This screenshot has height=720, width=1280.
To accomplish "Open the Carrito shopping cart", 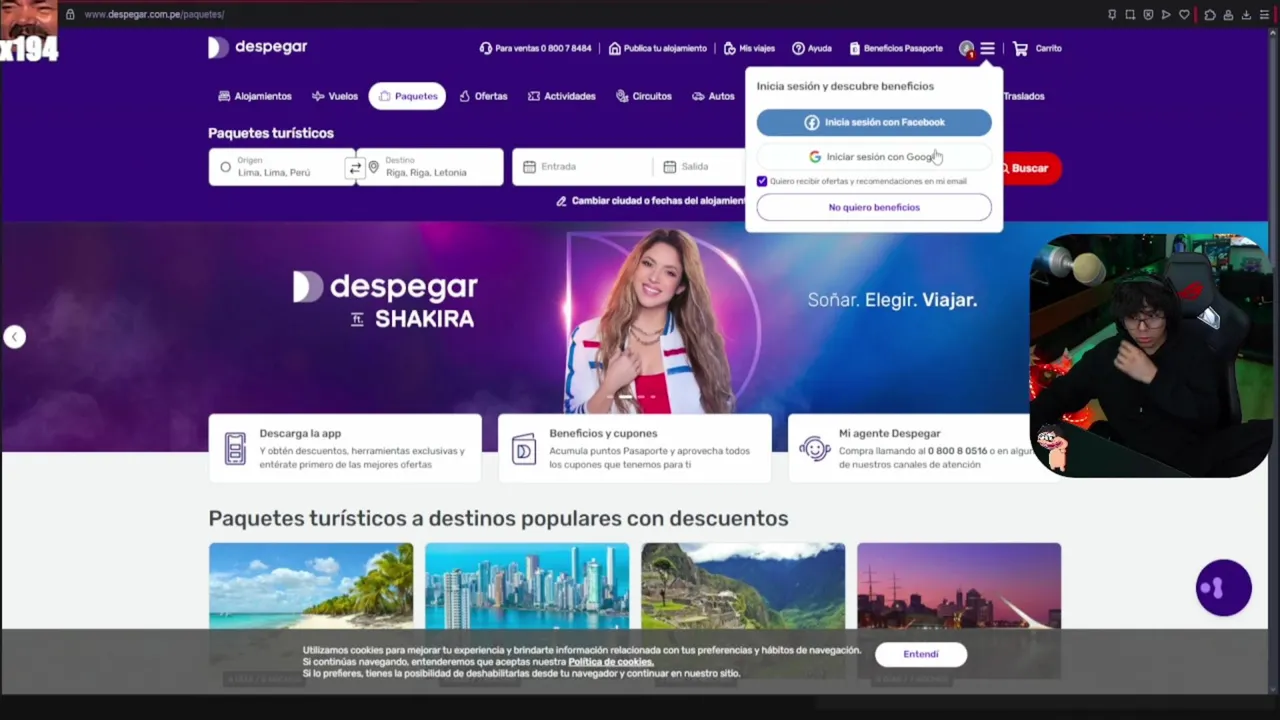I will (x=1037, y=48).
